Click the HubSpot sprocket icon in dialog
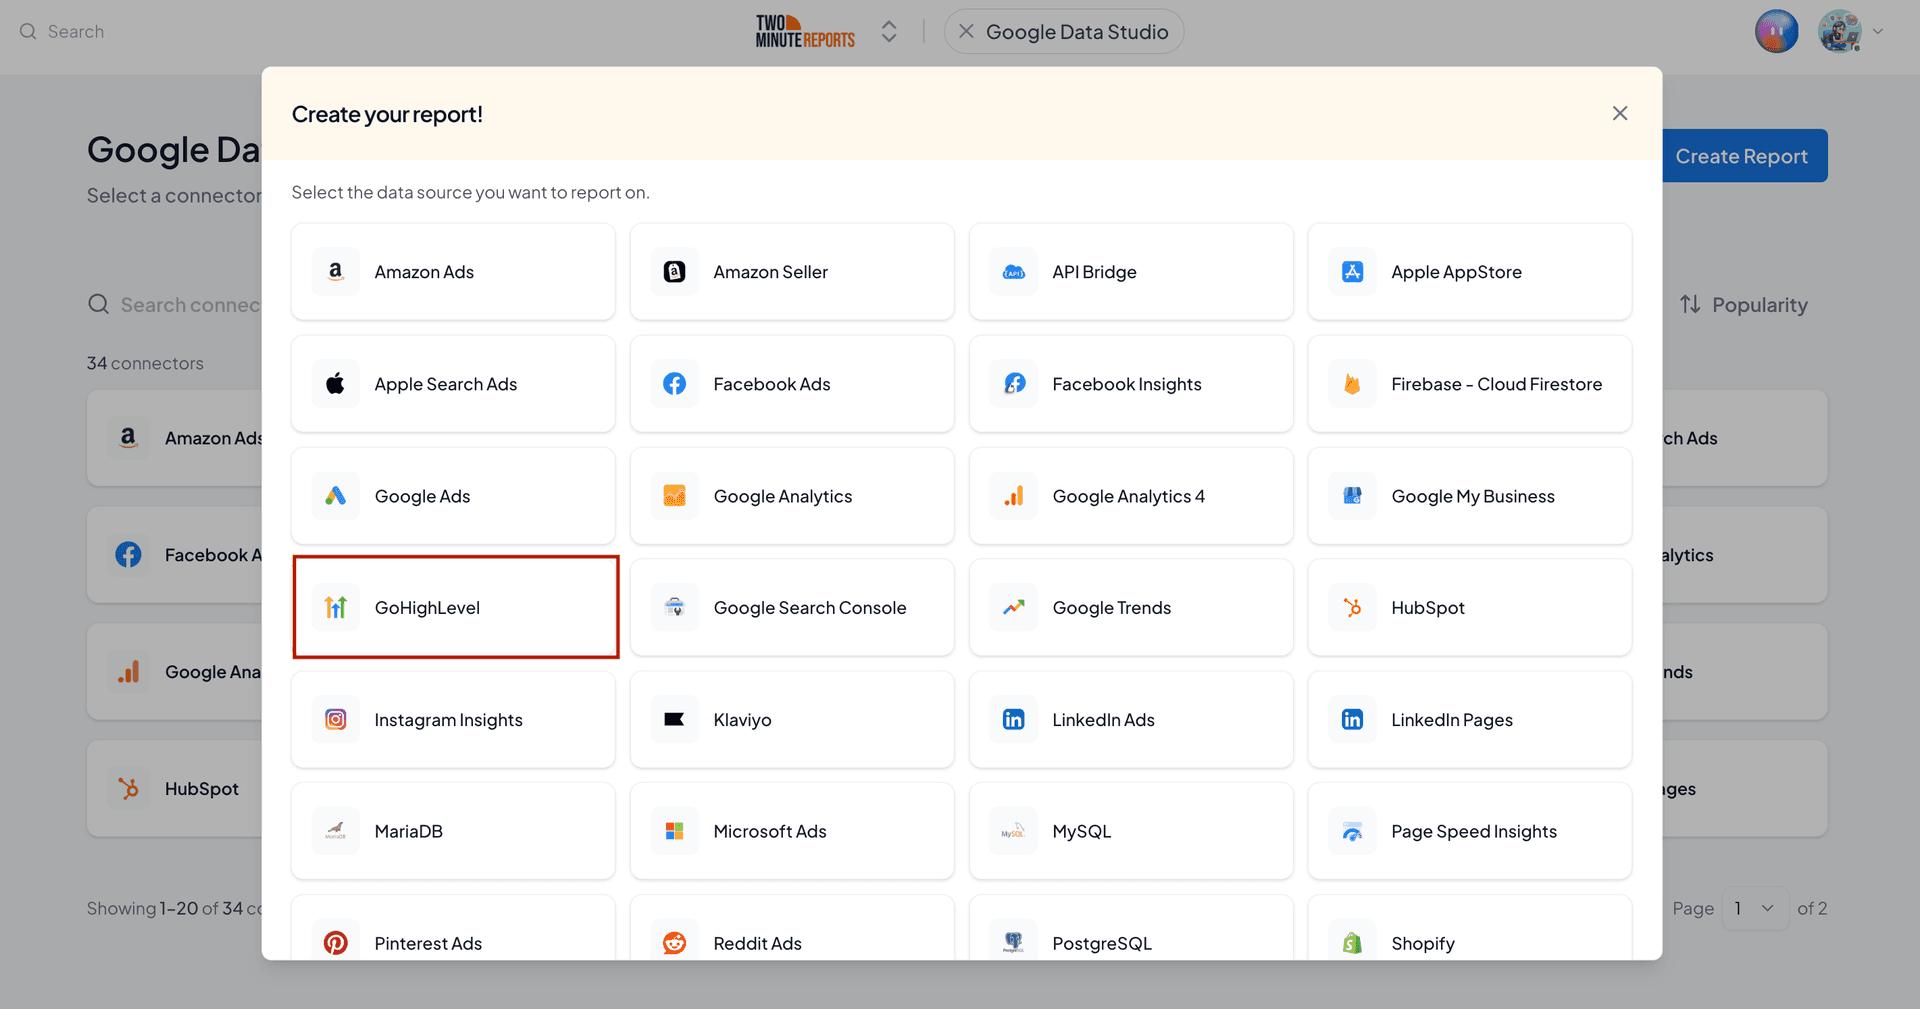Image resolution: width=1920 pixels, height=1009 pixels. (1353, 608)
